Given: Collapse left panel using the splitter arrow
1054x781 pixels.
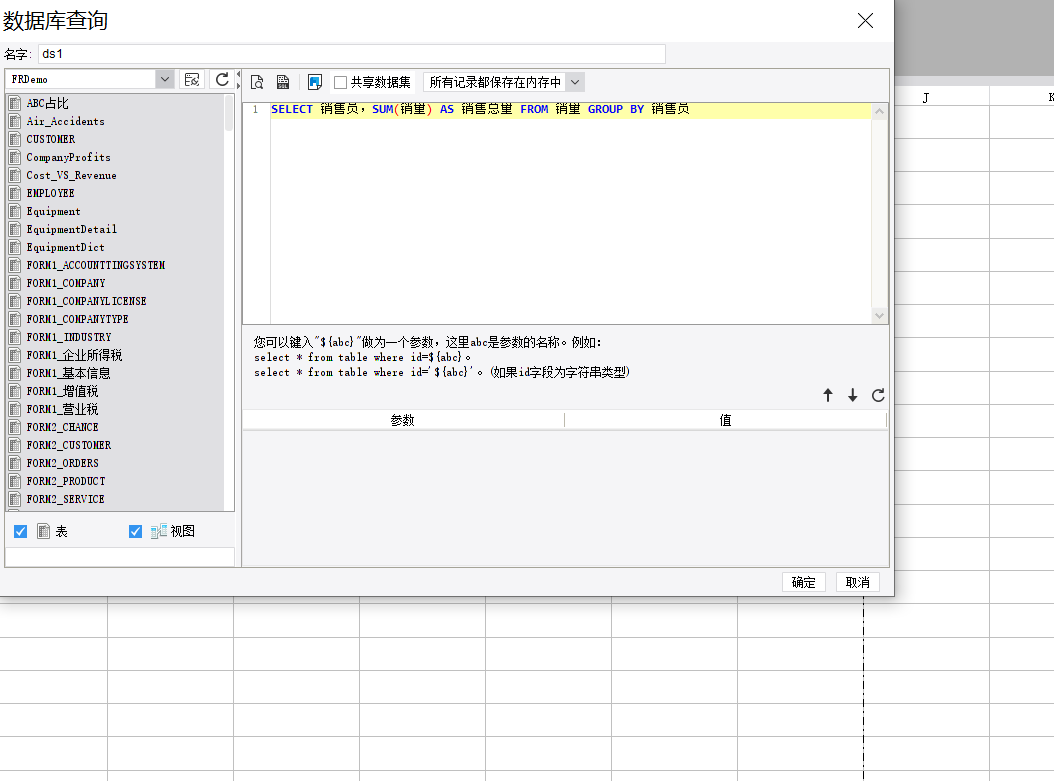Looking at the screenshot, I should pos(238,74).
